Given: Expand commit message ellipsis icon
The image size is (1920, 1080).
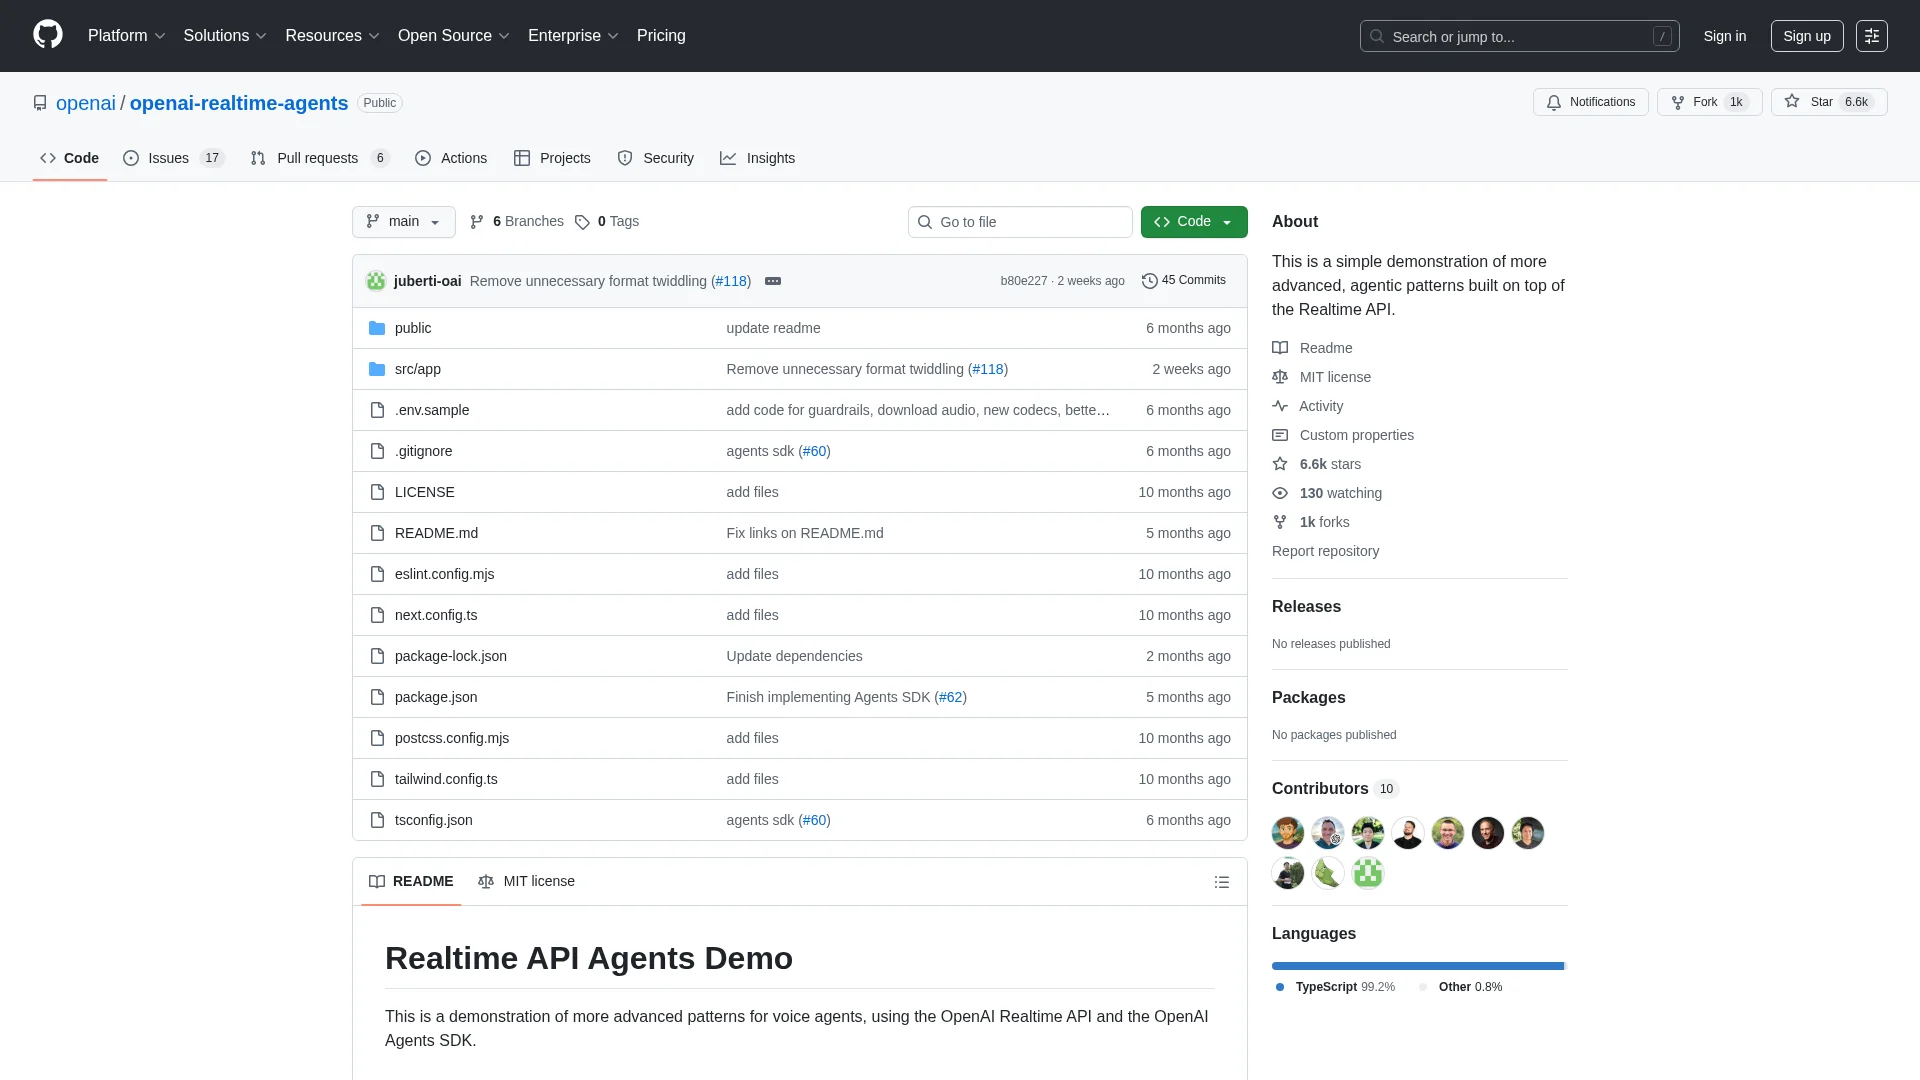Looking at the screenshot, I should (772, 281).
